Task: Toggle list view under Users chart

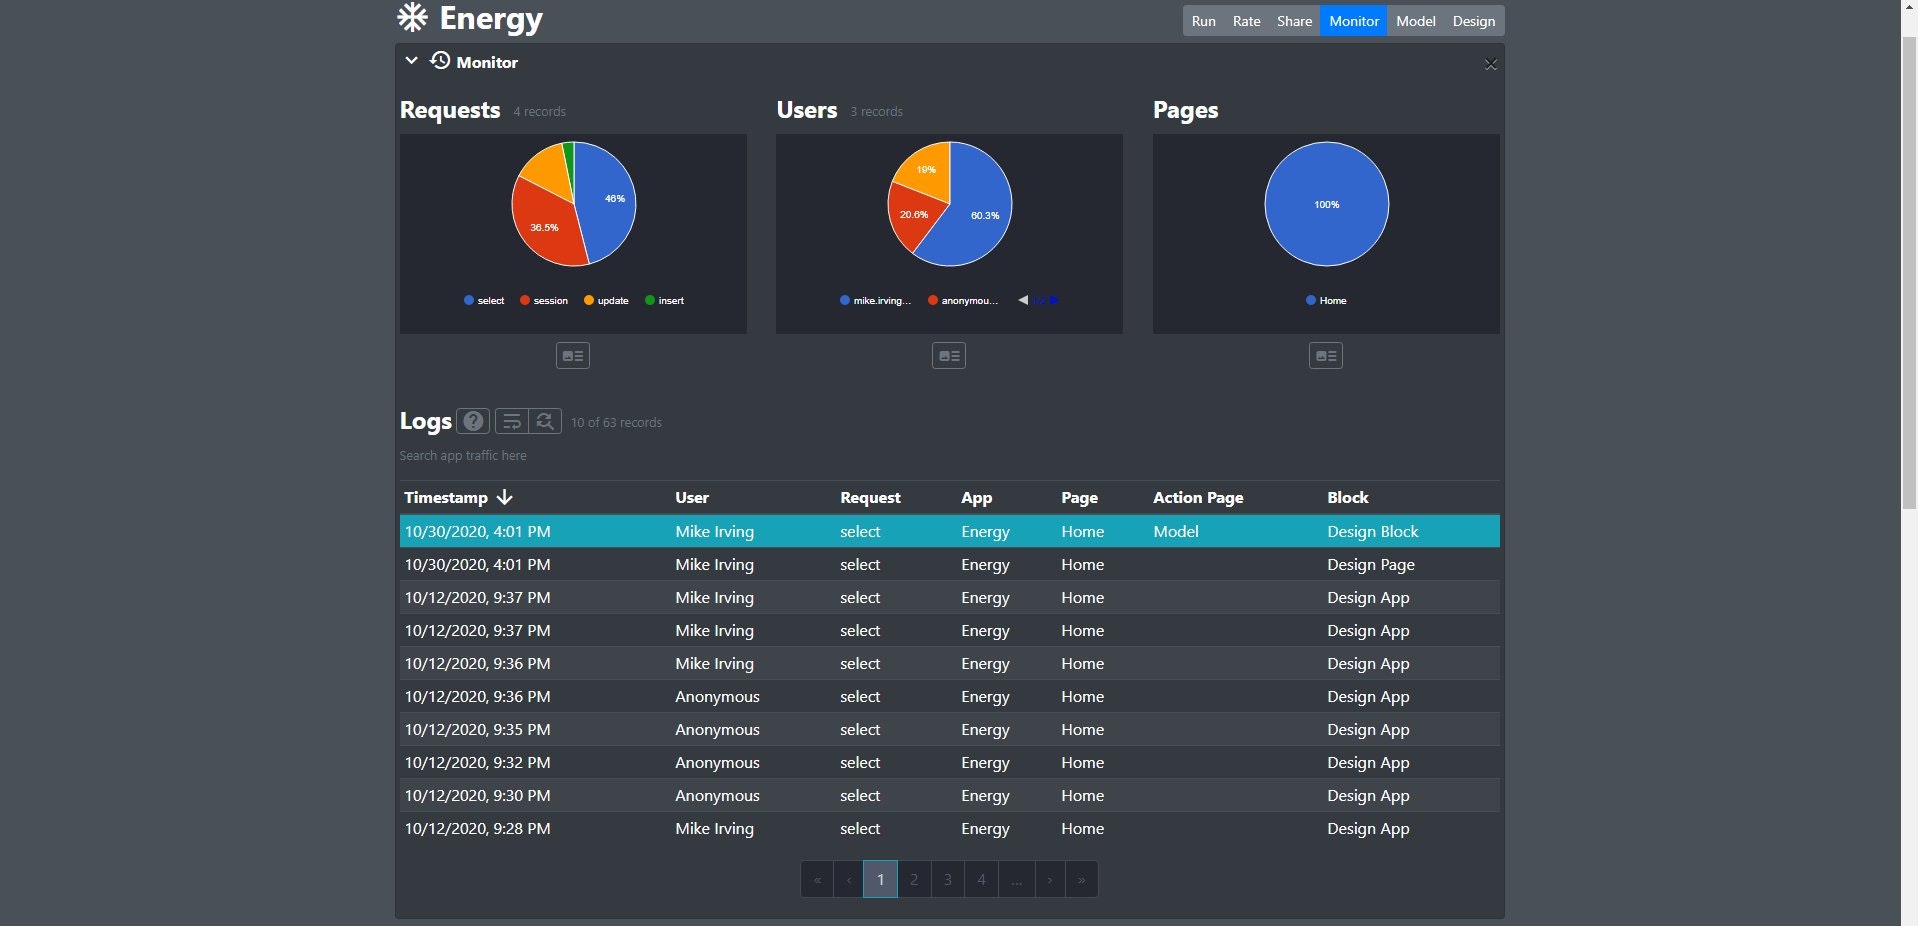Action: point(949,356)
